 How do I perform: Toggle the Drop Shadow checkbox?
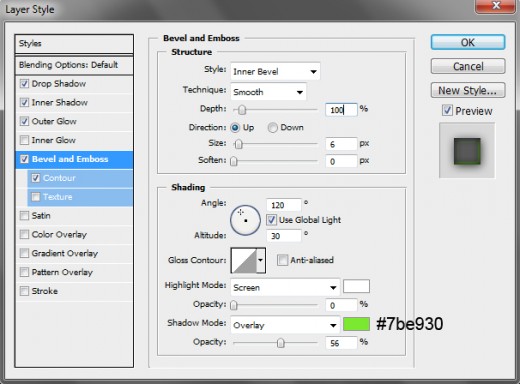(x=24, y=83)
